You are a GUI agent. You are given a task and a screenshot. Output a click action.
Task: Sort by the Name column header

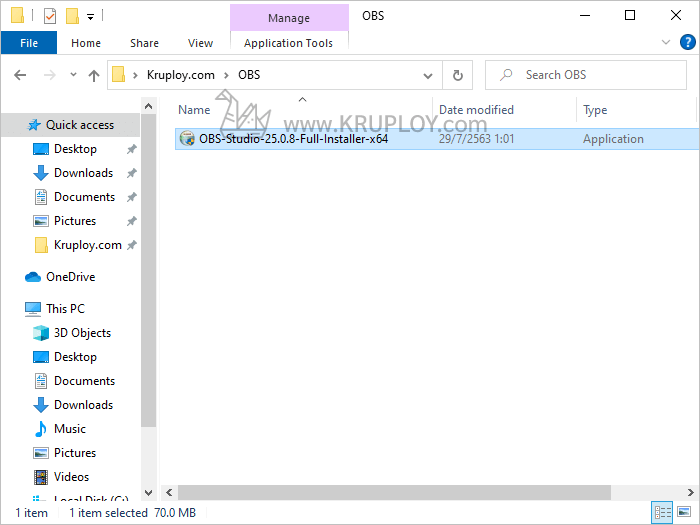click(x=194, y=110)
